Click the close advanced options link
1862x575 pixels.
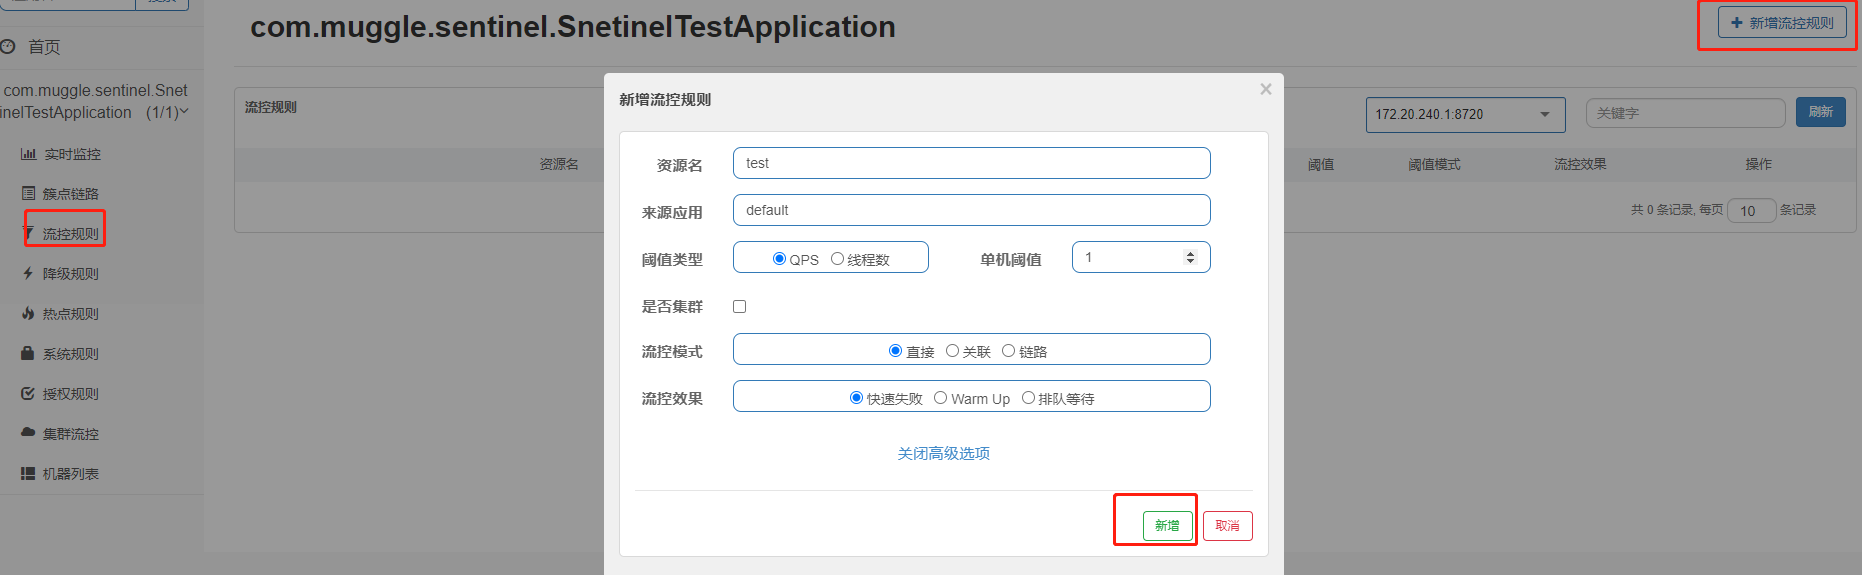943,453
